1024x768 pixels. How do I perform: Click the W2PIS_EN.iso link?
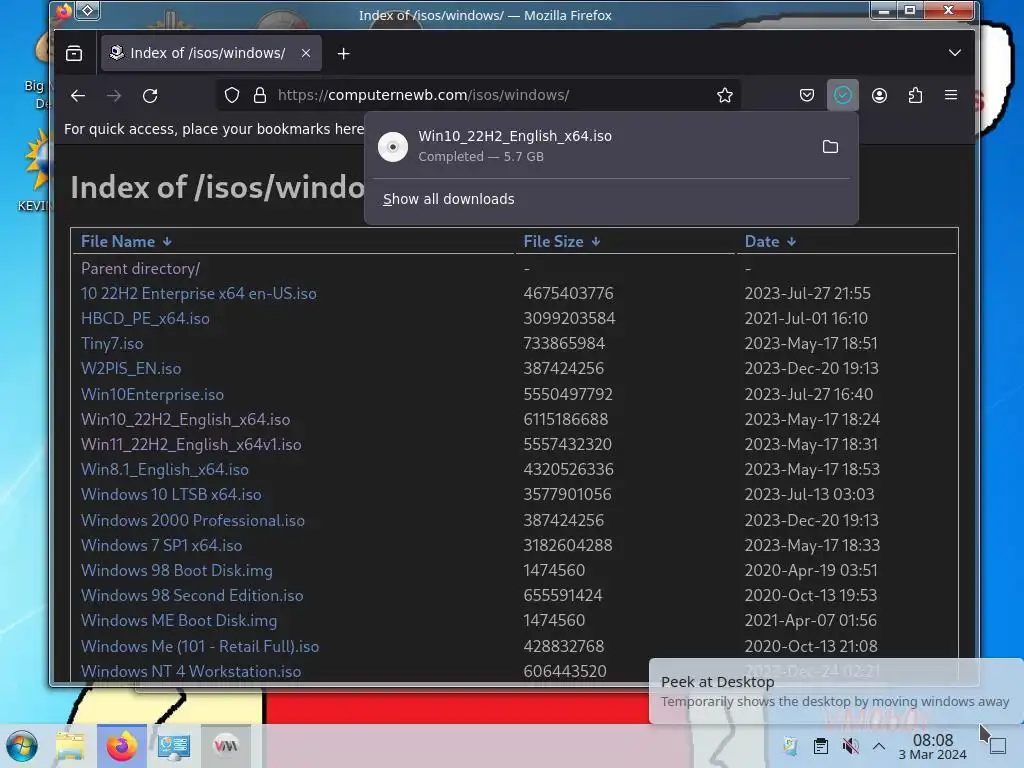(131, 368)
